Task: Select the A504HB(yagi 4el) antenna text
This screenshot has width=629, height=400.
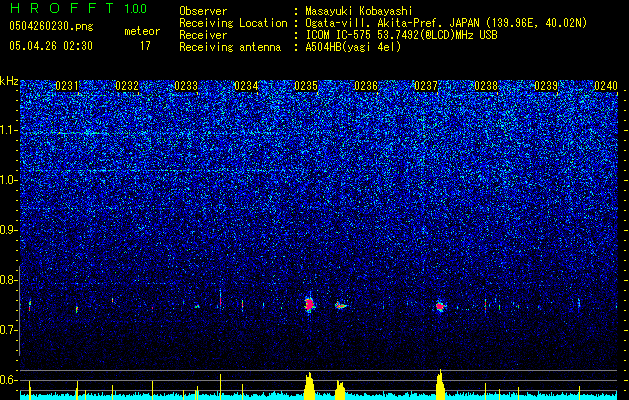Action: [353, 47]
